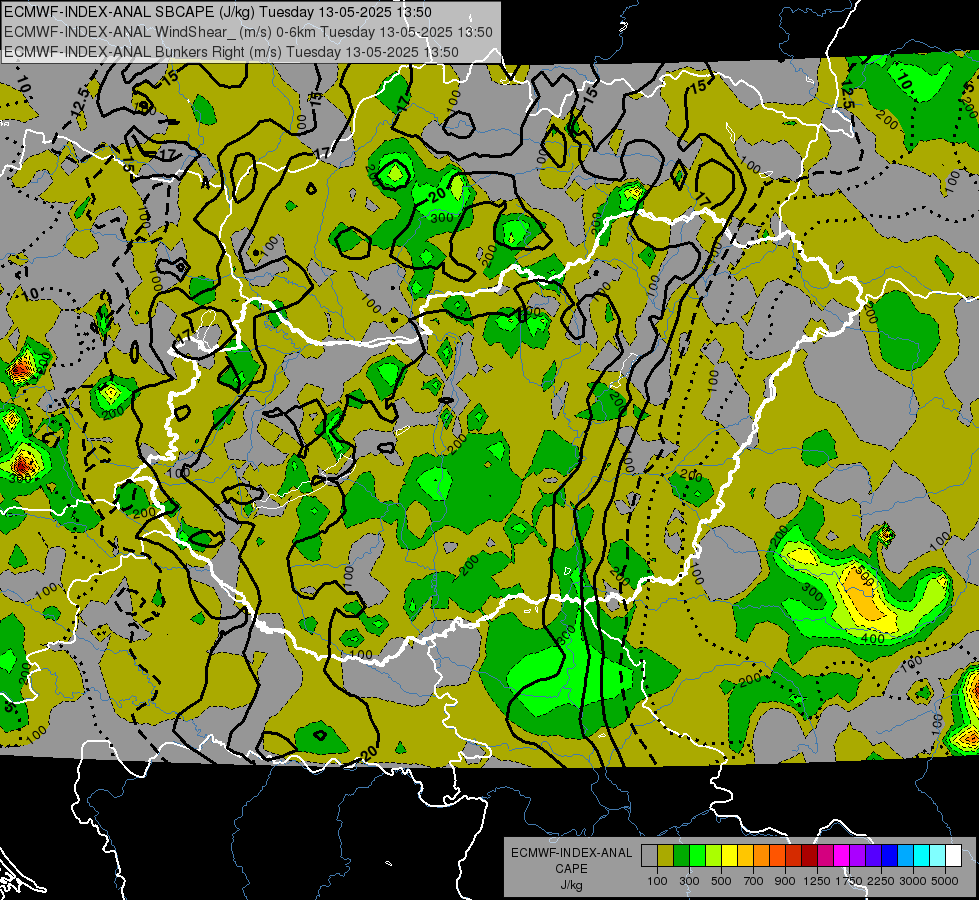Select the purple swatch after 1750

pos(858,855)
